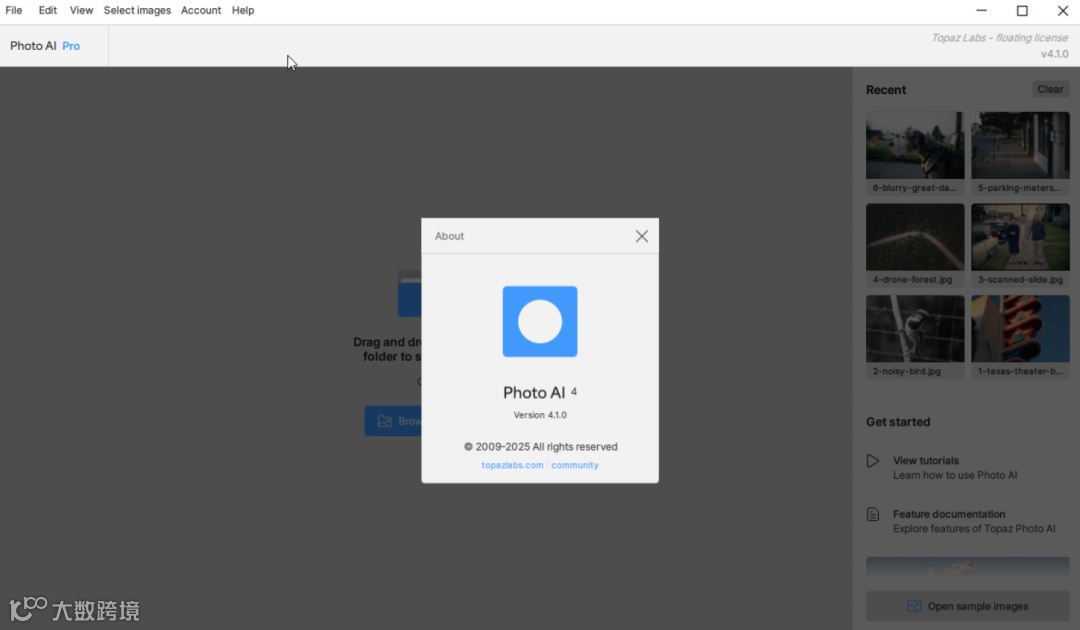Open recent image 6-blurry-great-da...
The width and height of the screenshot is (1080, 630).
point(915,153)
